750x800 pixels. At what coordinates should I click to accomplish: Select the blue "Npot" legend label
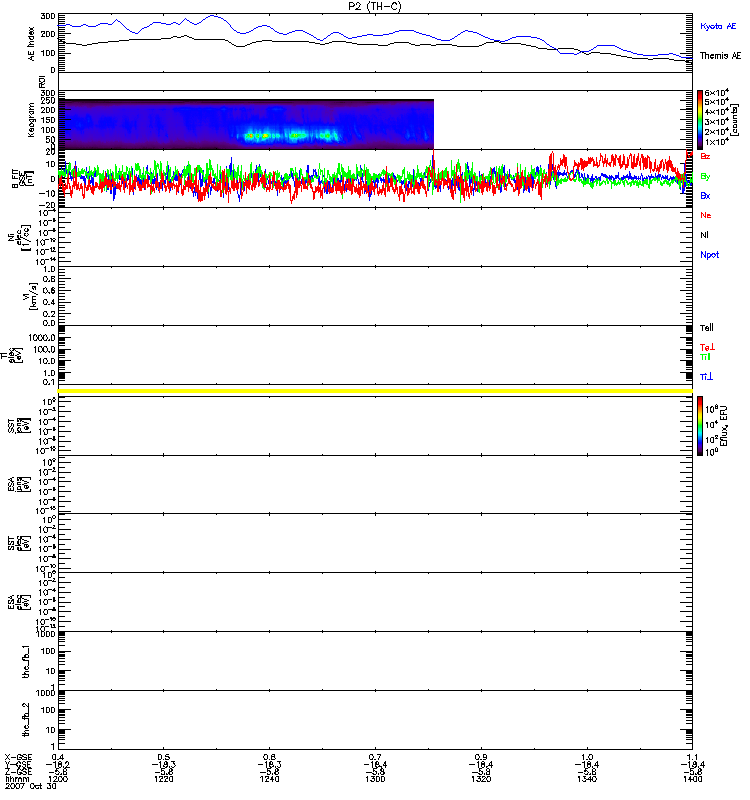coord(710,255)
